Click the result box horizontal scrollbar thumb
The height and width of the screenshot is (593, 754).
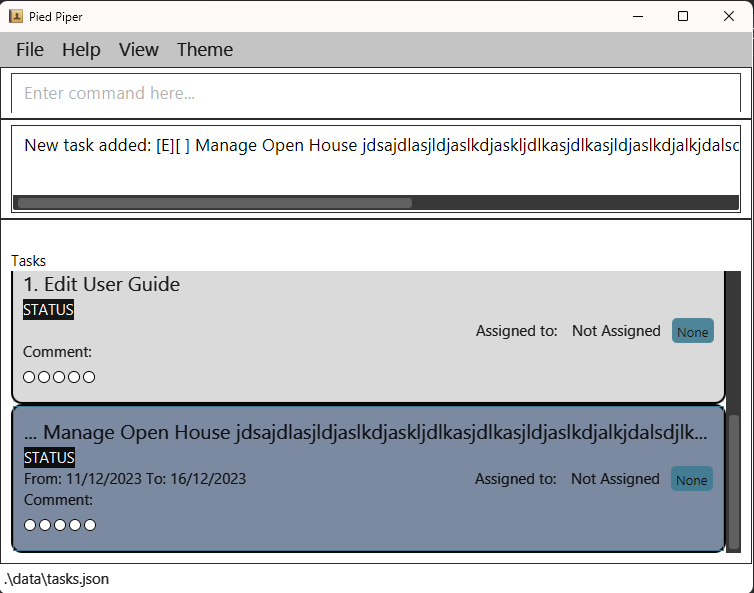(214, 203)
